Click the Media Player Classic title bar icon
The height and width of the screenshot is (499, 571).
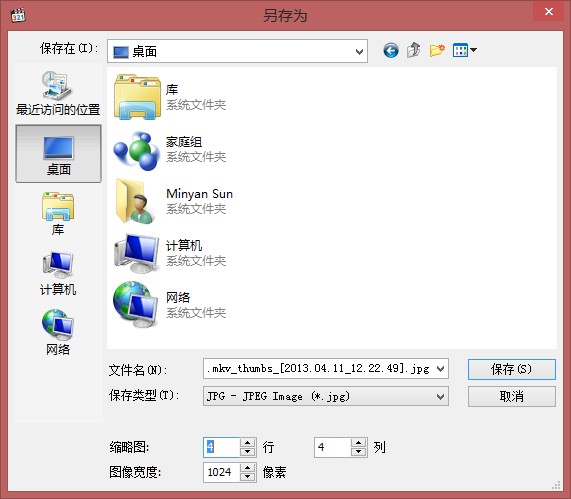tap(18, 15)
